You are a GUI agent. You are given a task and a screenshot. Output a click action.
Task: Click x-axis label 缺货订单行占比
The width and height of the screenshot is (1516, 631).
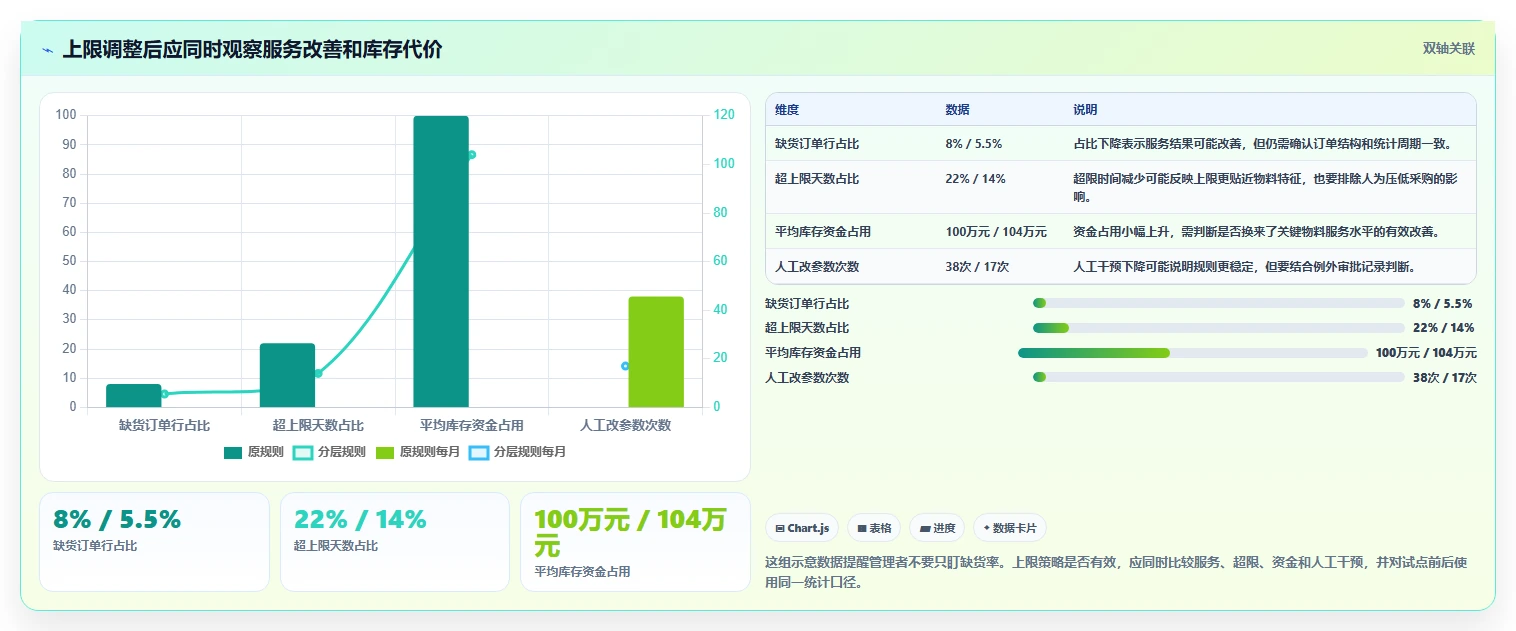165,425
